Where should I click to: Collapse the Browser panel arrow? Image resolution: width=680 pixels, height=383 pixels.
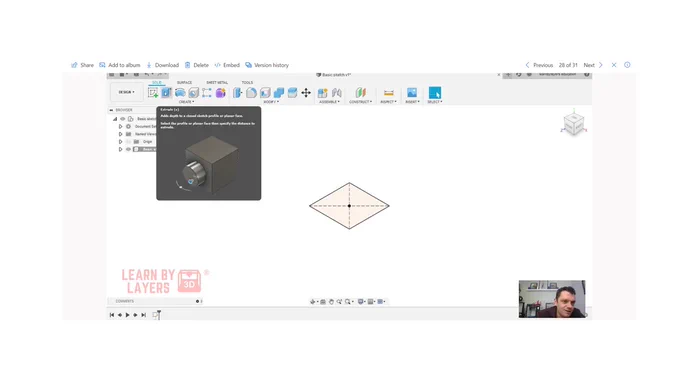[x=111, y=110]
